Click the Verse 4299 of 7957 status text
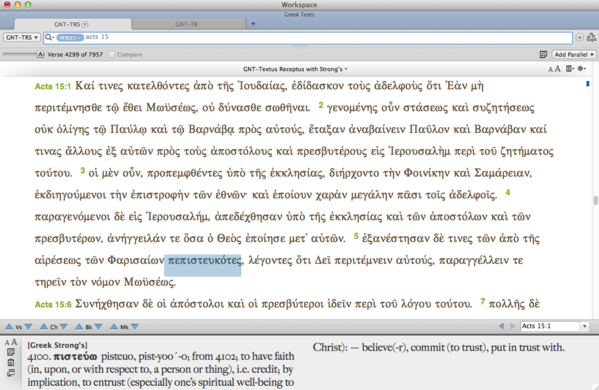Viewport: 599px width, 390px height. coord(75,55)
